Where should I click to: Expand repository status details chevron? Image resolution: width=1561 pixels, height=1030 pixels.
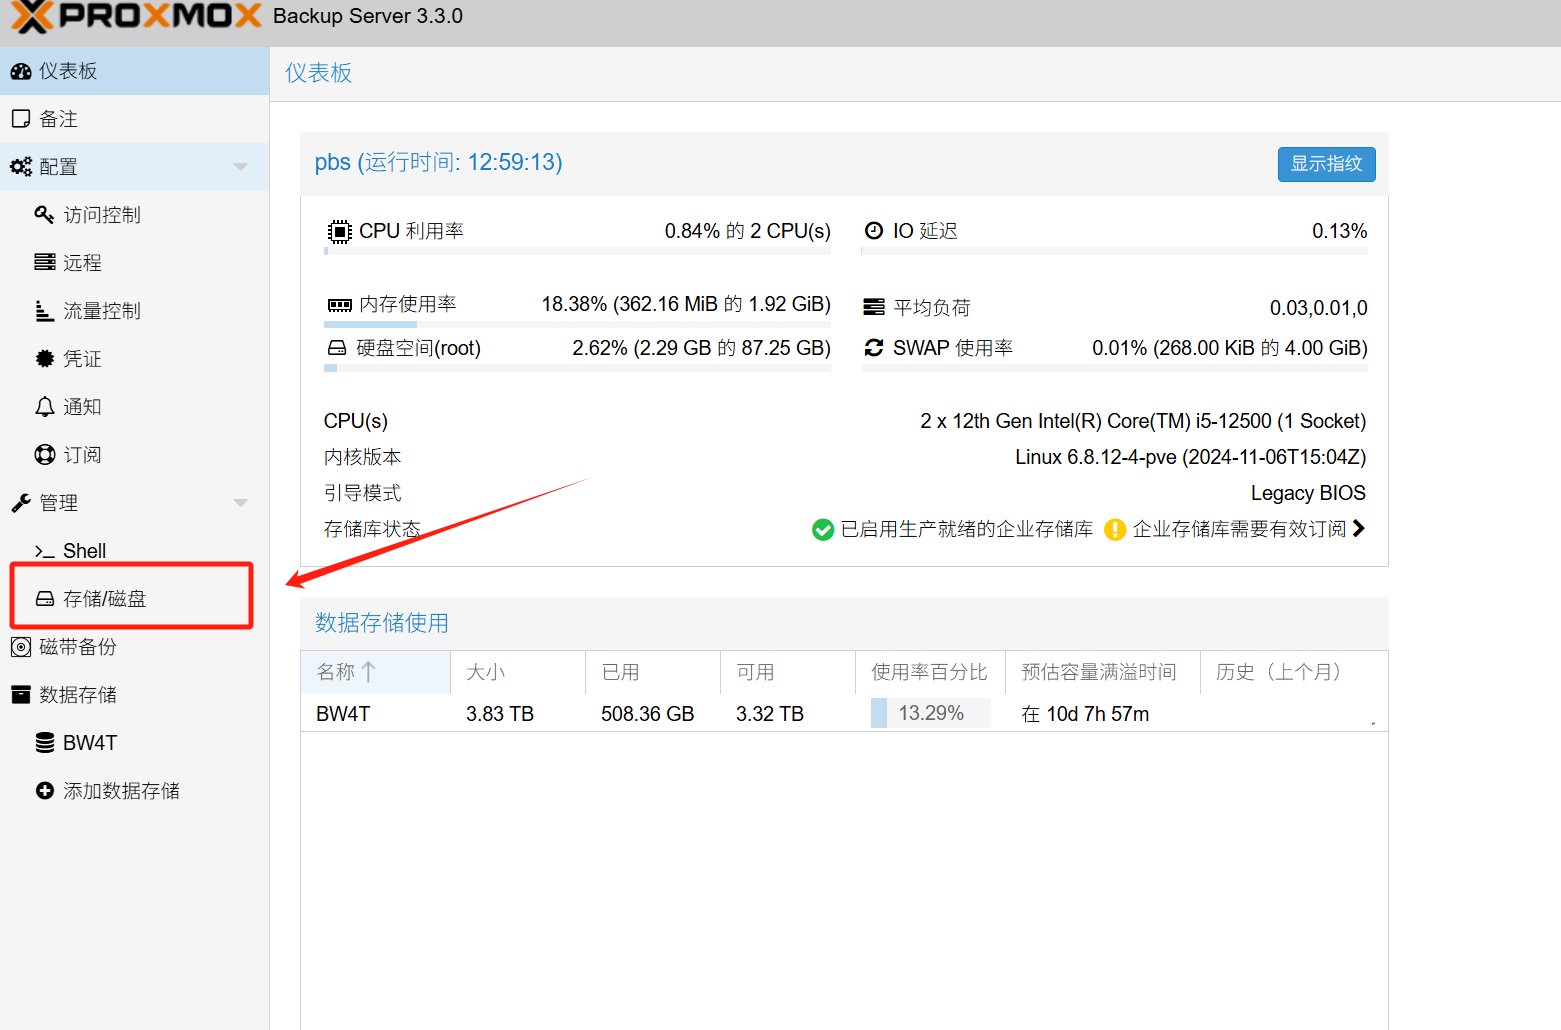pos(1358,529)
